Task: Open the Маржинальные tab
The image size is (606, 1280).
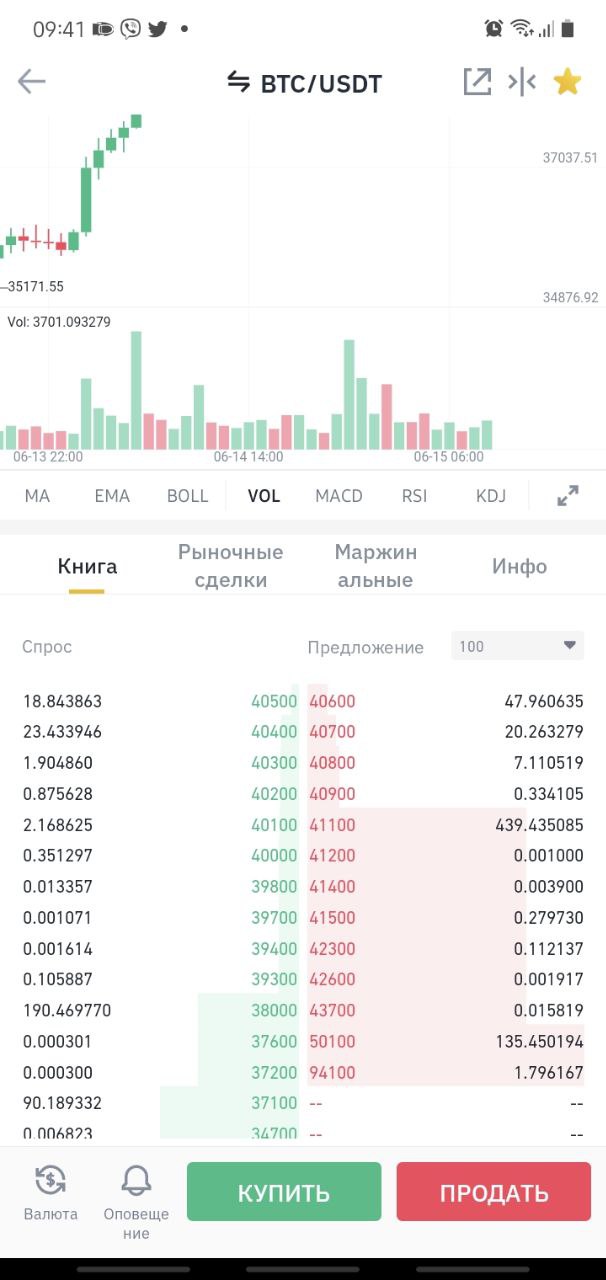Action: coord(376,566)
